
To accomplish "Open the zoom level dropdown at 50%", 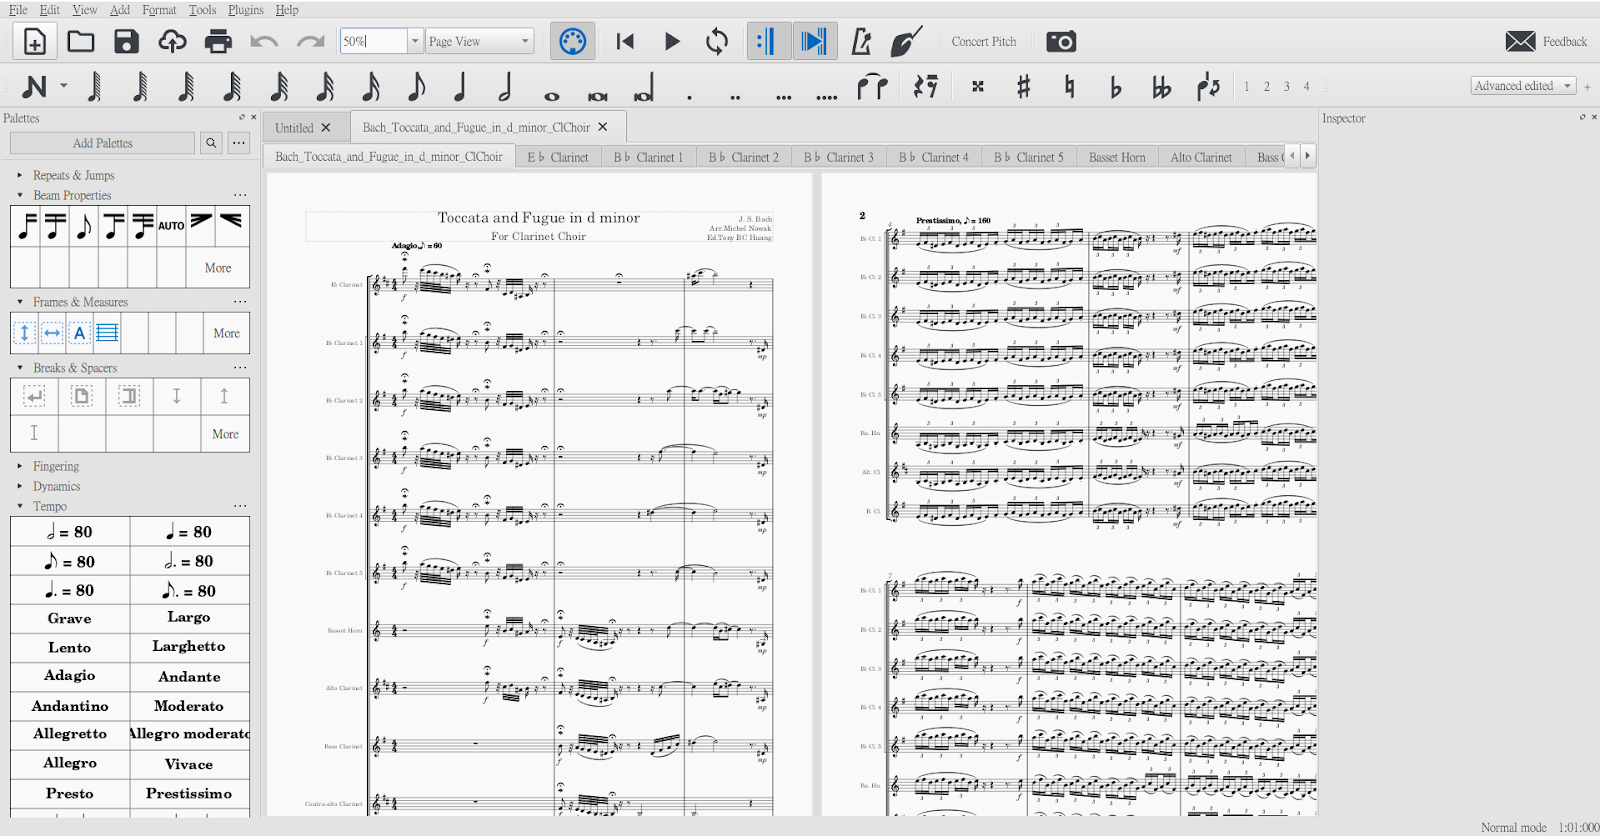I will pyautogui.click(x=415, y=41).
